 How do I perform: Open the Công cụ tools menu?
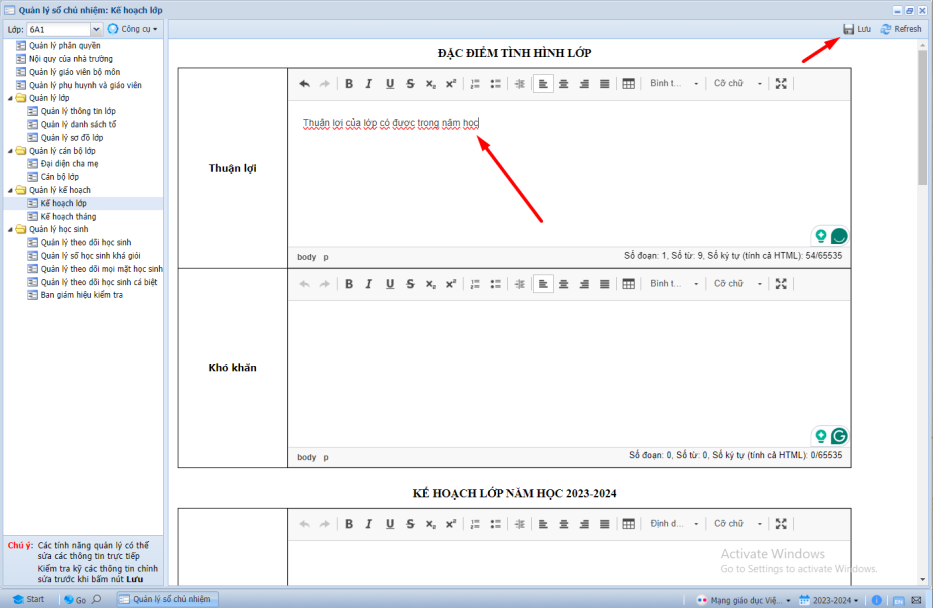pyautogui.click(x=133, y=29)
